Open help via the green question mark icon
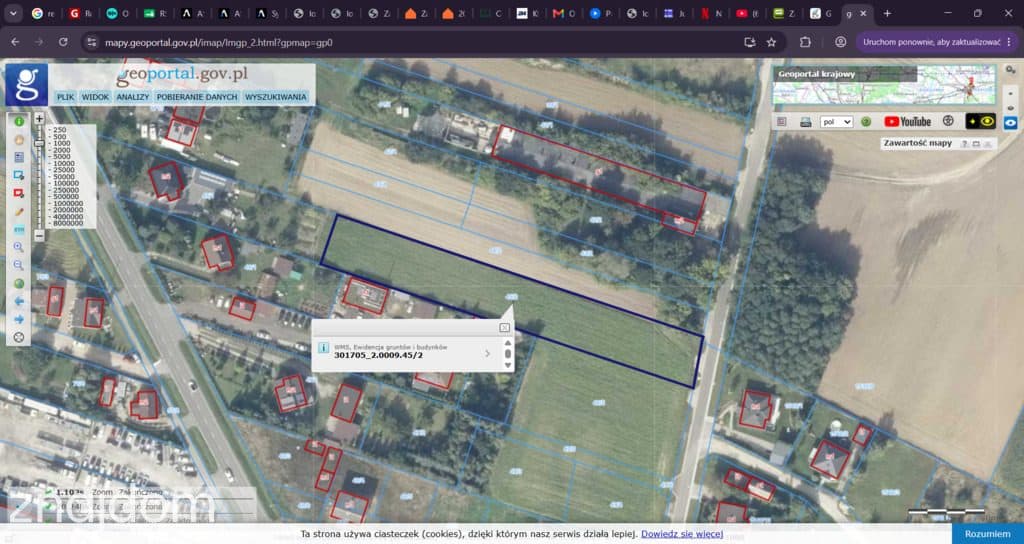Image resolution: width=1024 pixels, height=544 pixels. (x=866, y=121)
